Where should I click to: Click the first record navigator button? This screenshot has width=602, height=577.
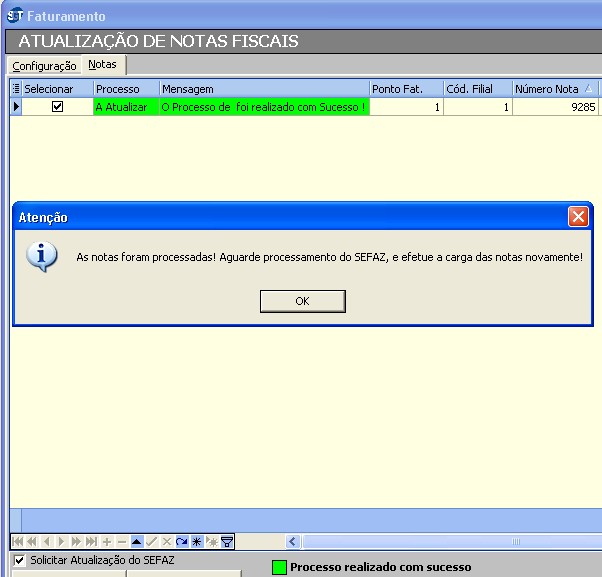point(16,541)
